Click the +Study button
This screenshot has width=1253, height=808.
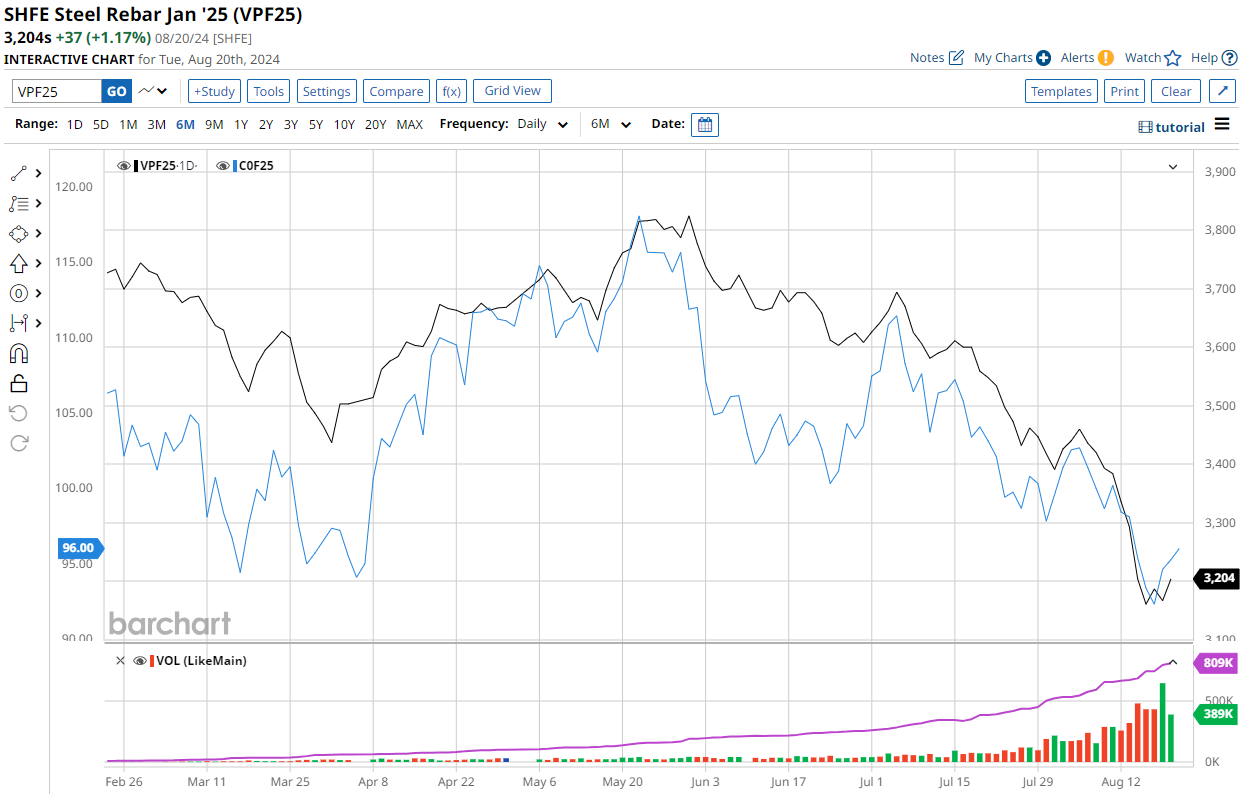[x=214, y=91]
